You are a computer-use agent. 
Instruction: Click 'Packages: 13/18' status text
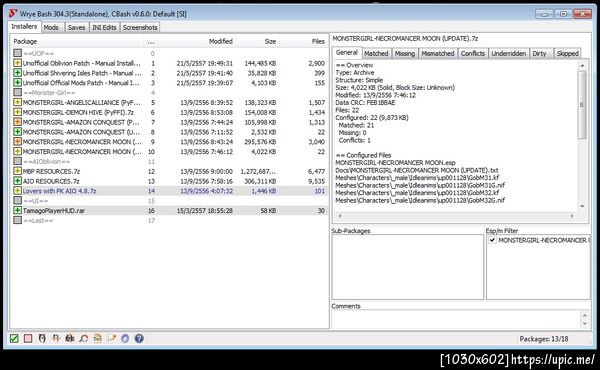(544, 339)
